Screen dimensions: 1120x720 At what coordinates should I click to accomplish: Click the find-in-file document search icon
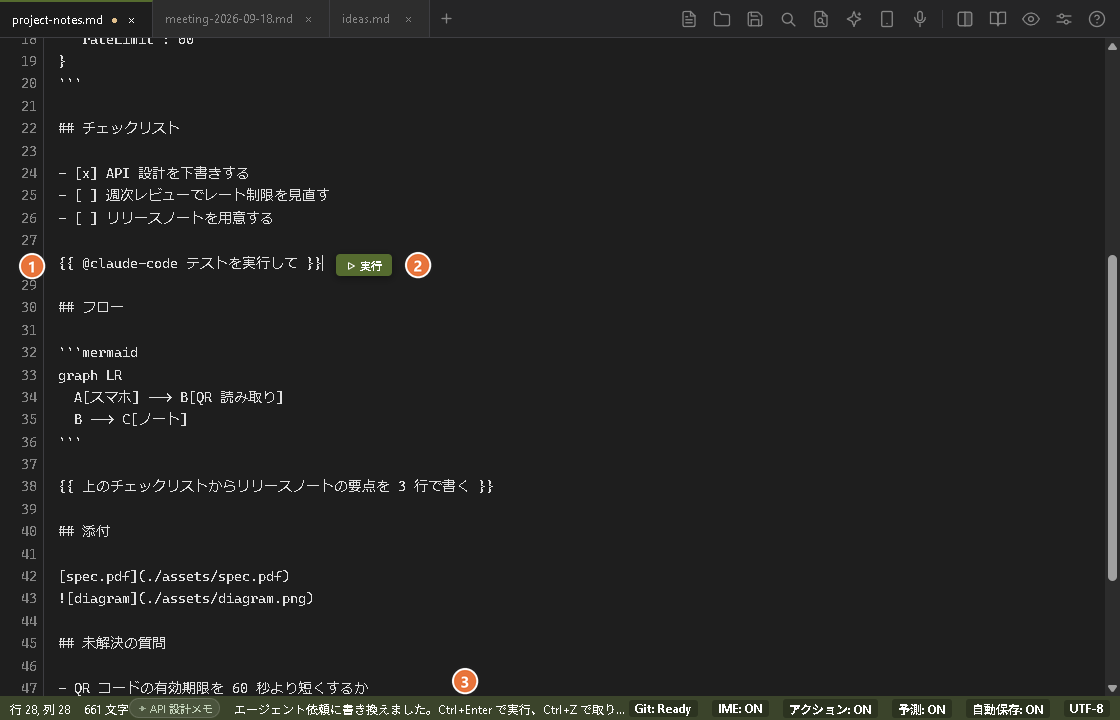coord(821,19)
